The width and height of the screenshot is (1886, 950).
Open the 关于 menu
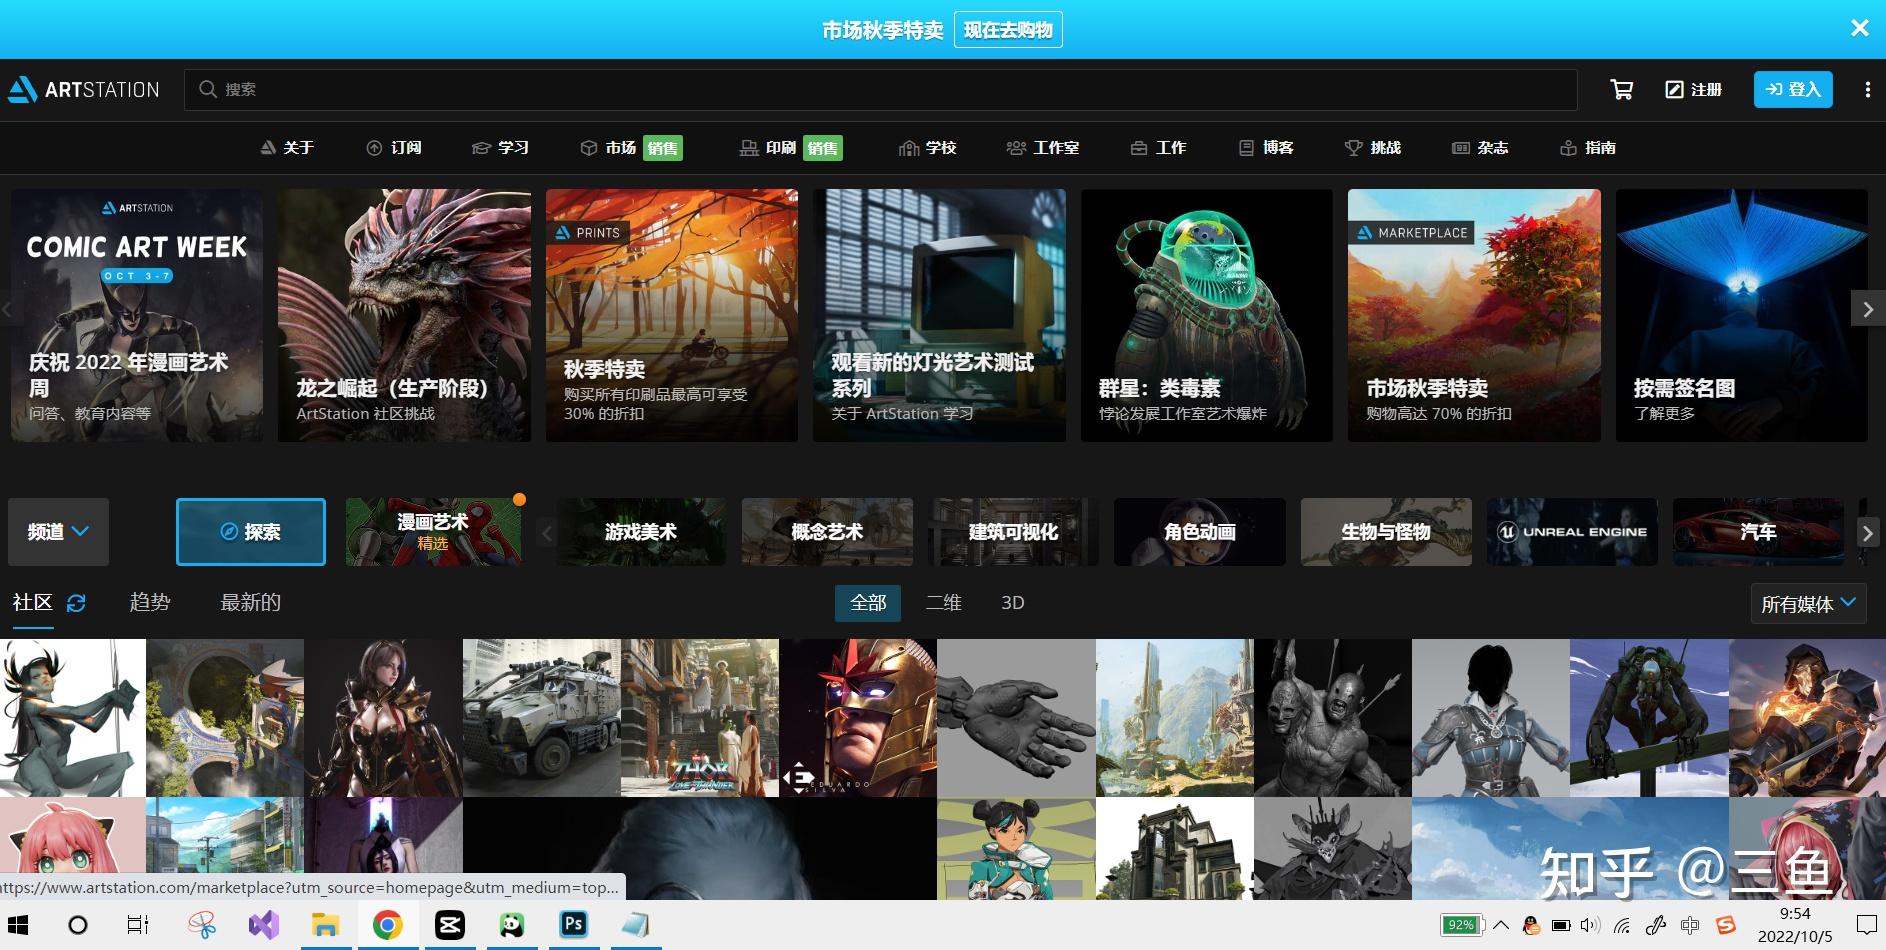pos(287,148)
